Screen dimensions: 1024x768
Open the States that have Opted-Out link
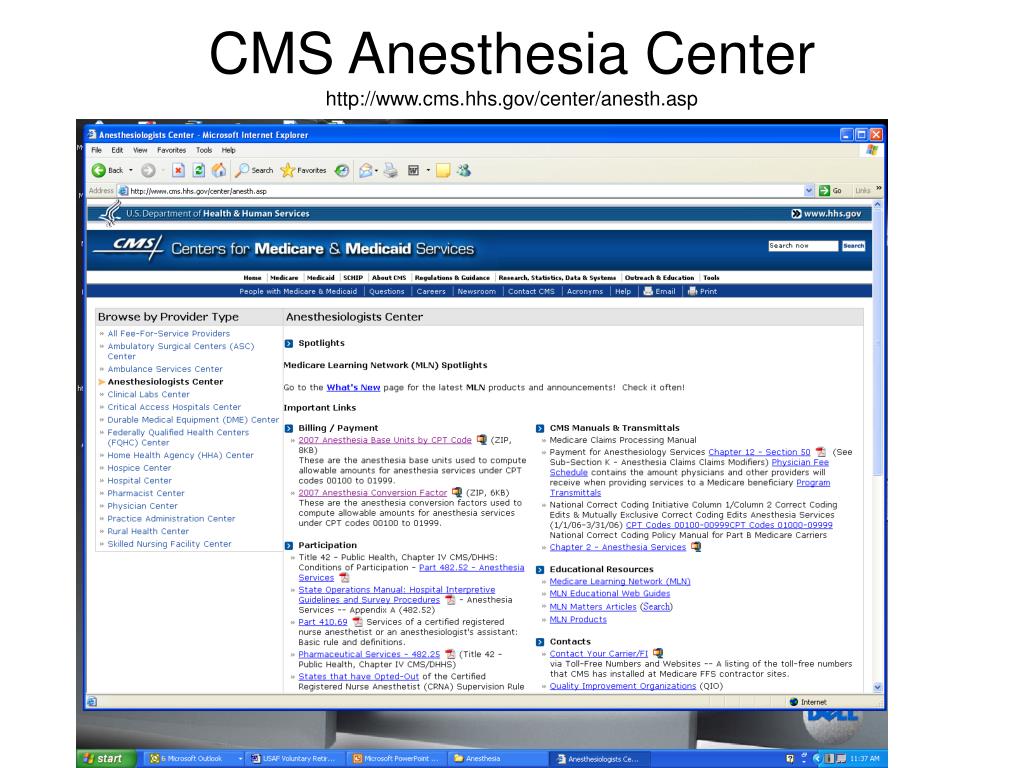[x=359, y=677]
